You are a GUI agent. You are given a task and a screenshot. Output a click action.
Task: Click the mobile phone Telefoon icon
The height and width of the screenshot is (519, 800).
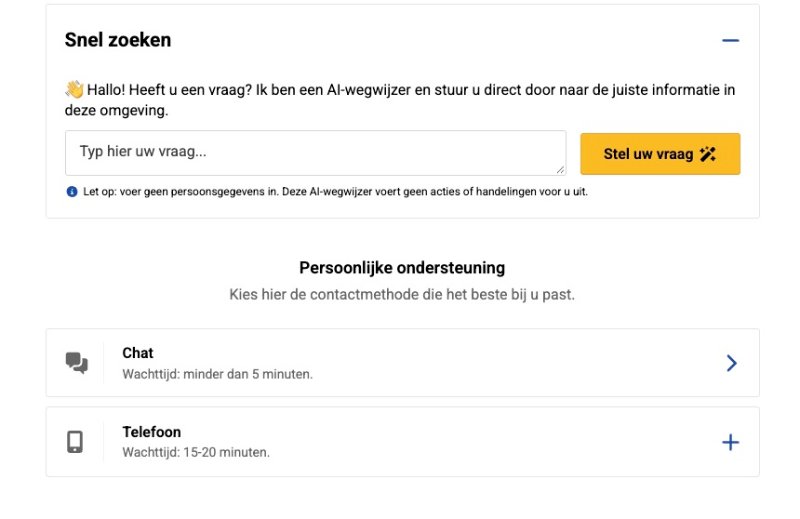75,442
